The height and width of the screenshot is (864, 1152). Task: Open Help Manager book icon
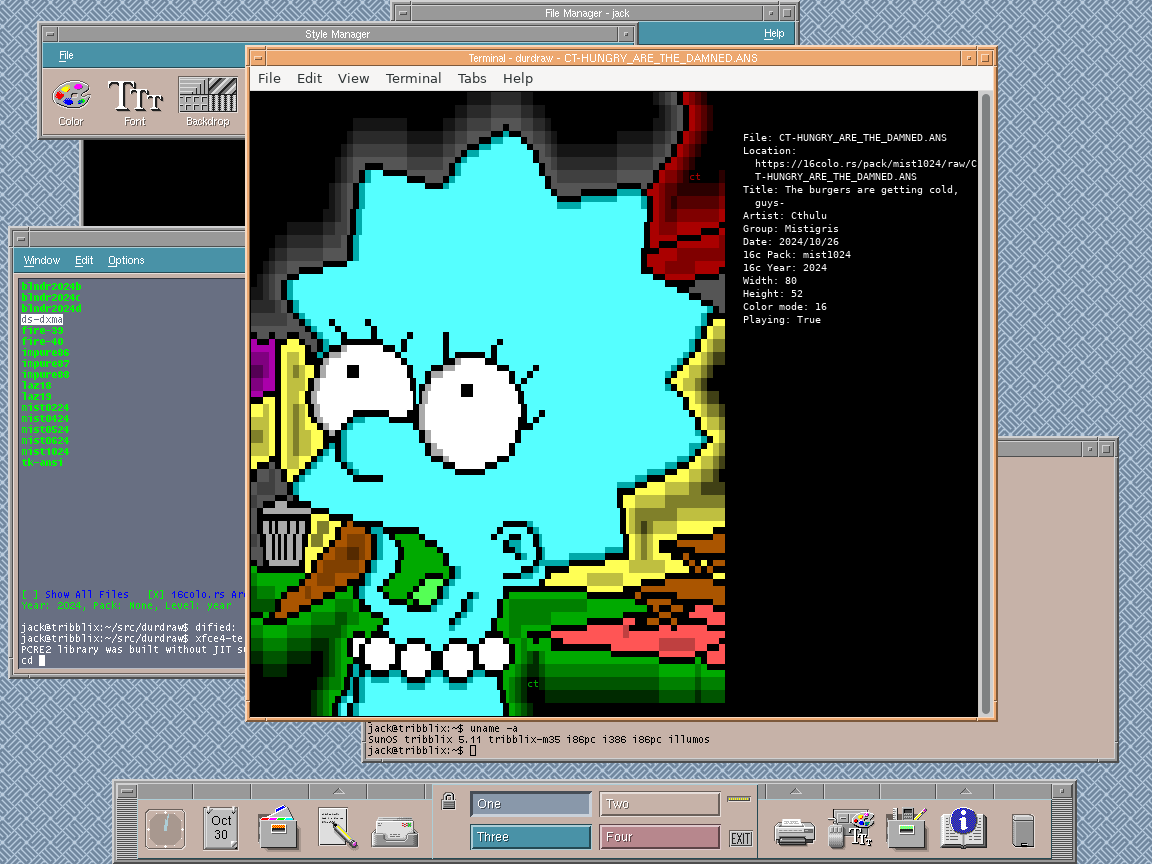[964, 828]
